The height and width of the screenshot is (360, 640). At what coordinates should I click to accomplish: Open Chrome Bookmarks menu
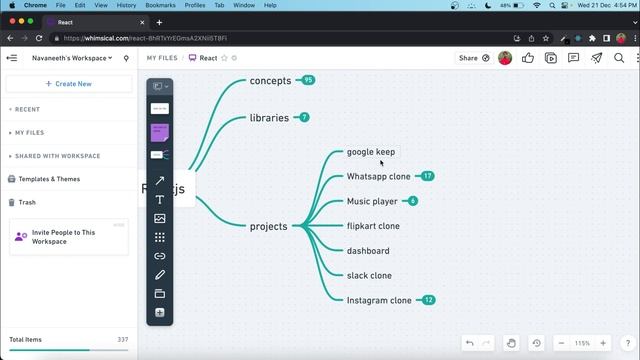click(x=160, y=5)
